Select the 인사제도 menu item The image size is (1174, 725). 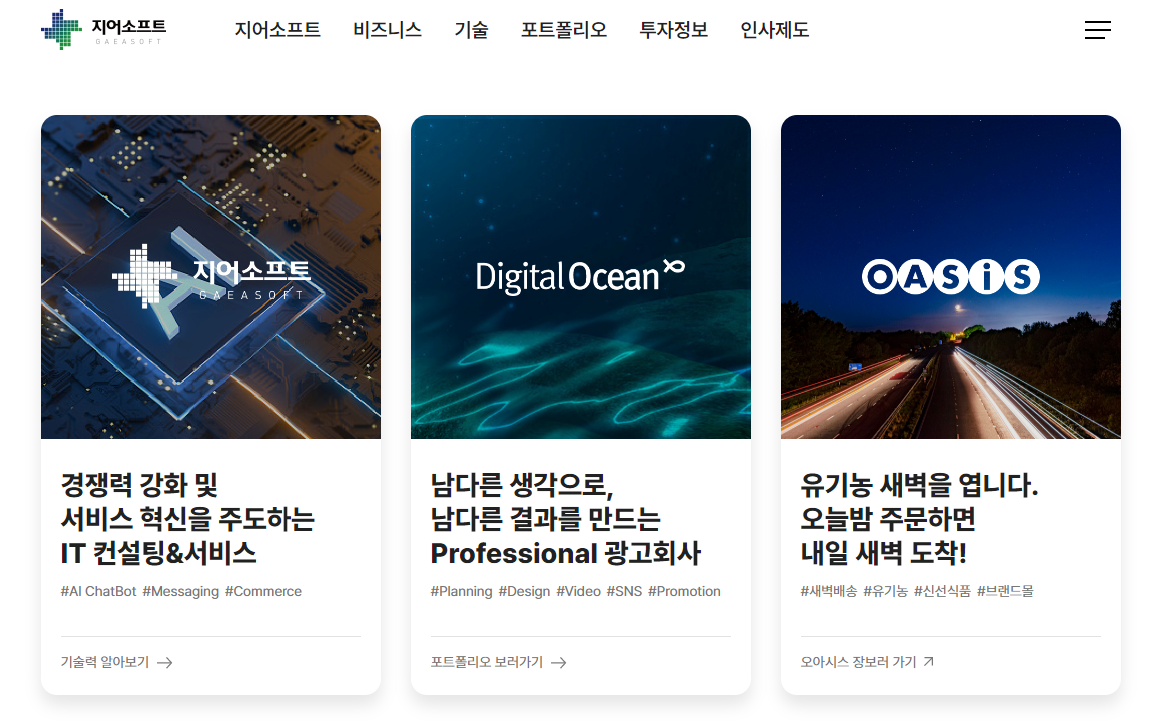coord(775,30)
